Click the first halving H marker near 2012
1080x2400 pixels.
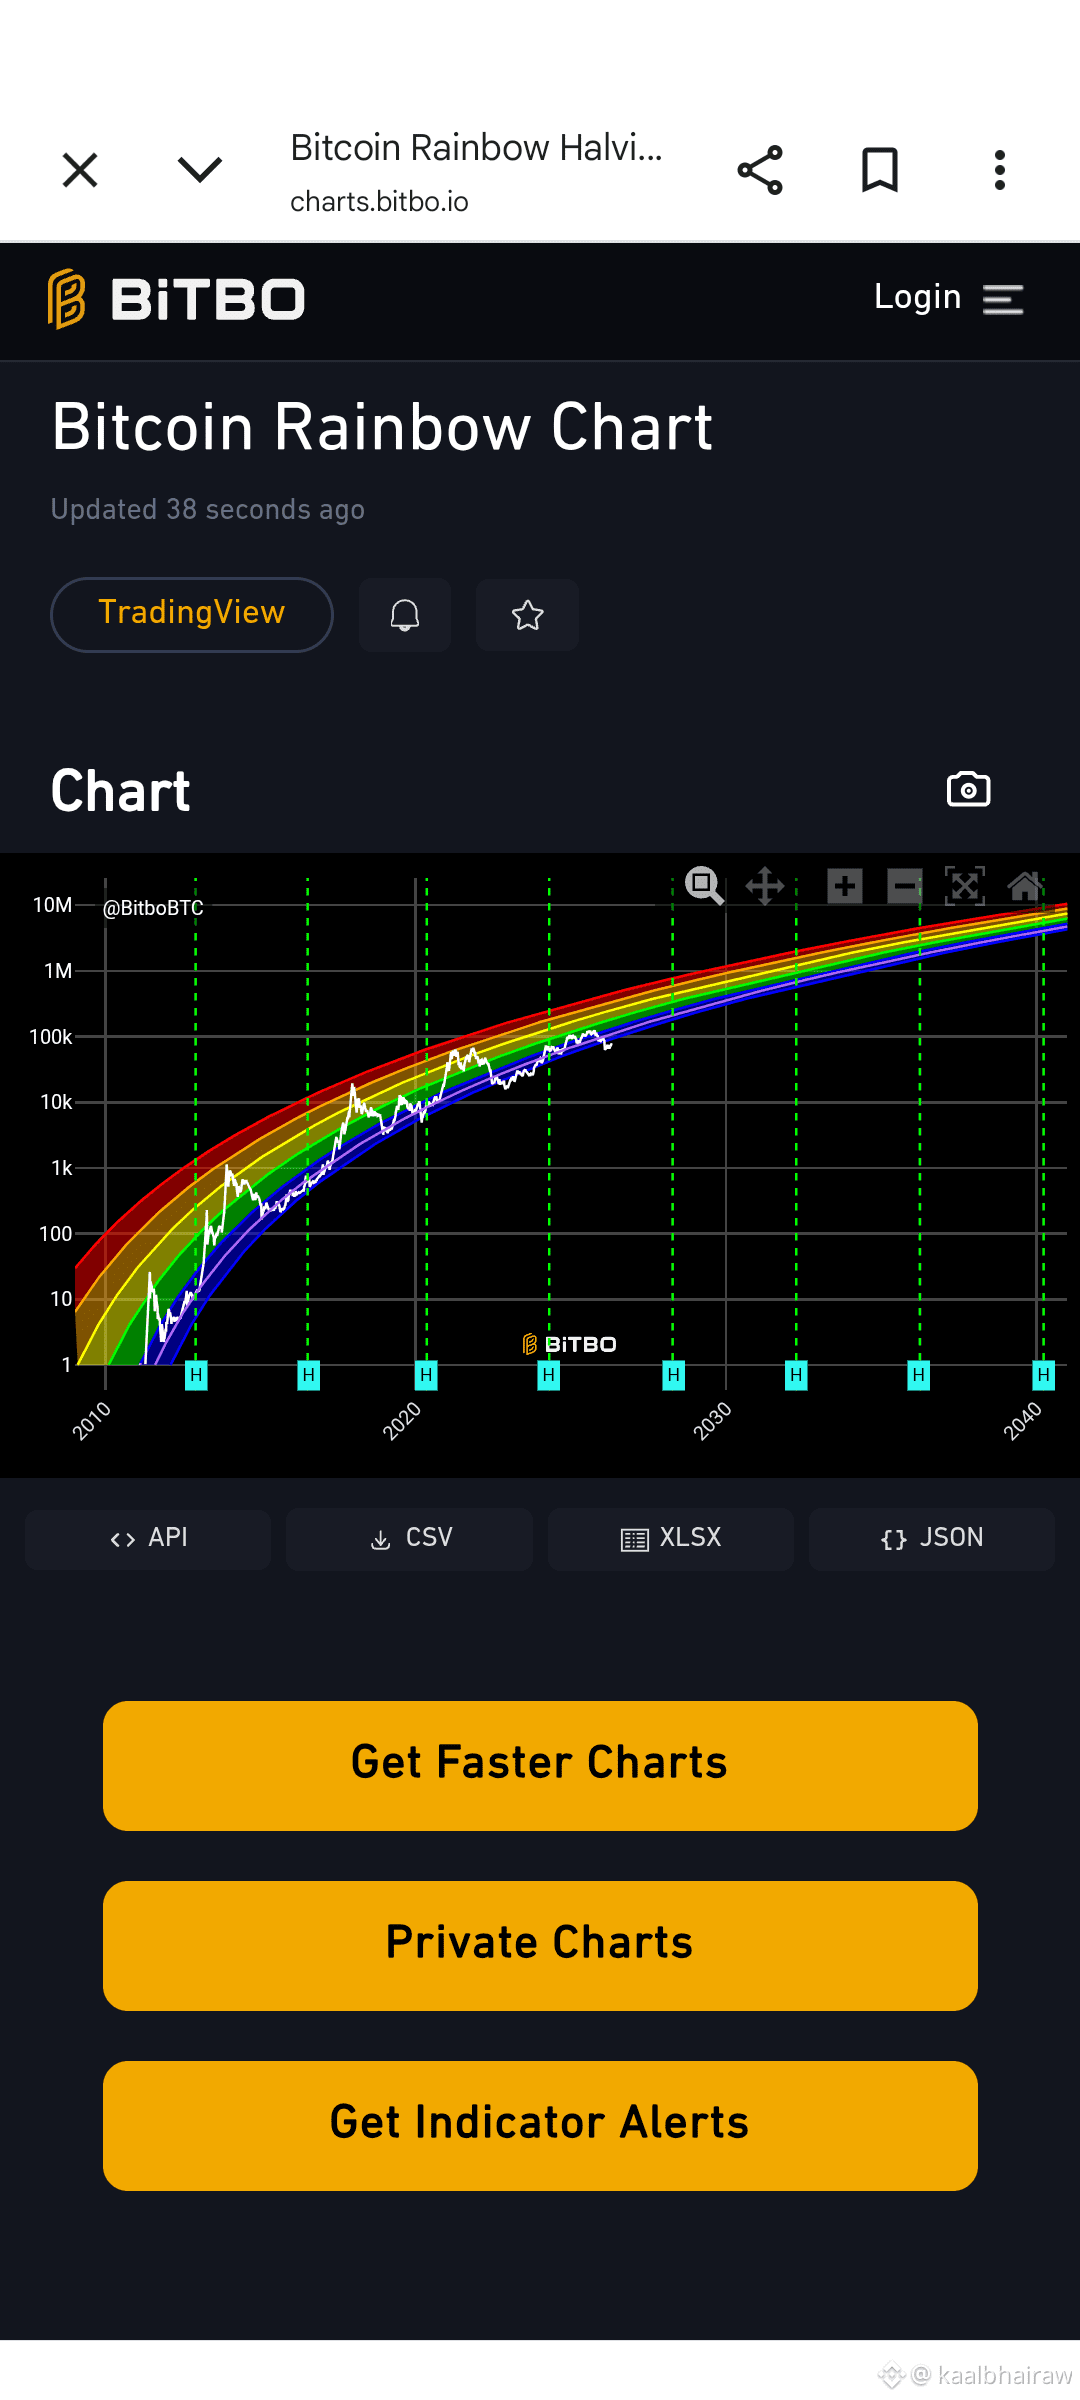[x=196, y=1376]
